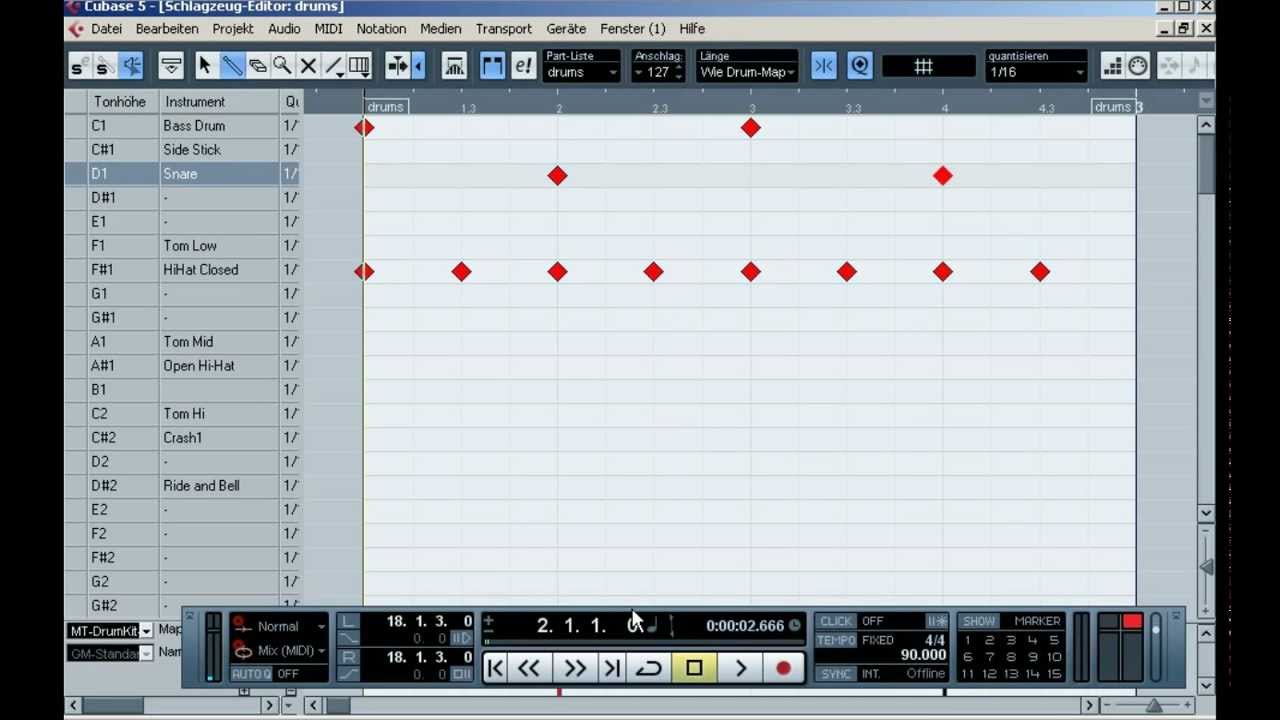Select the Bass Drum instrument row
Image resolution: width=1280 pixels, height=720 pixels.
tap(182, 126)
